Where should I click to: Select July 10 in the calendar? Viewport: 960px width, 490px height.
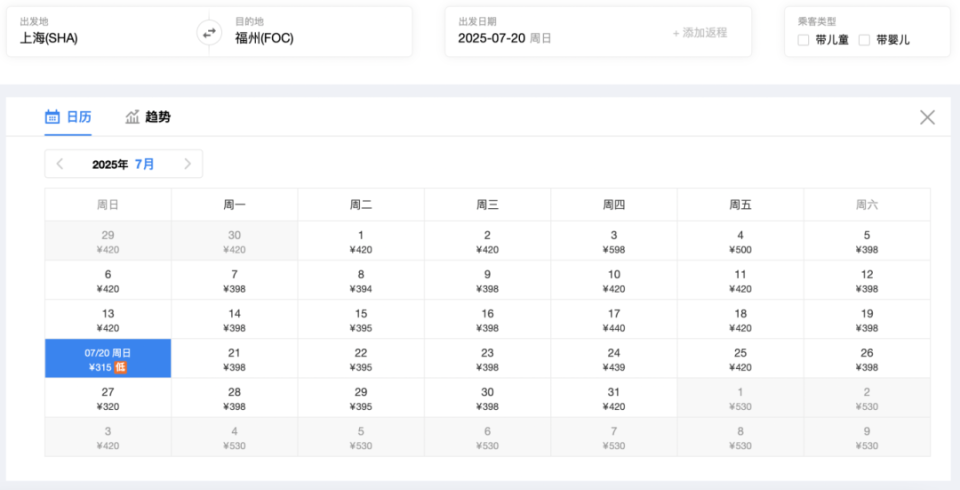pyautogui.click(x=613, y=280)
